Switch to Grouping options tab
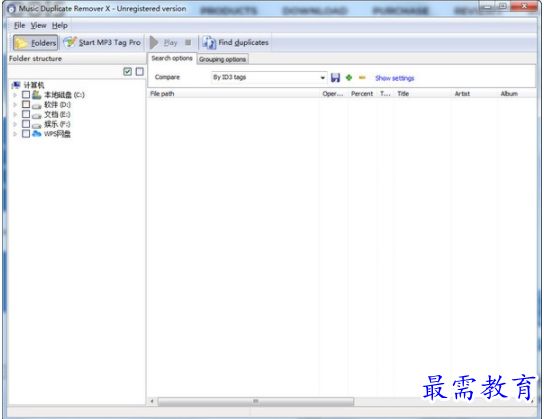The width and height of the screenshot is (544, 419). point(222,59)
